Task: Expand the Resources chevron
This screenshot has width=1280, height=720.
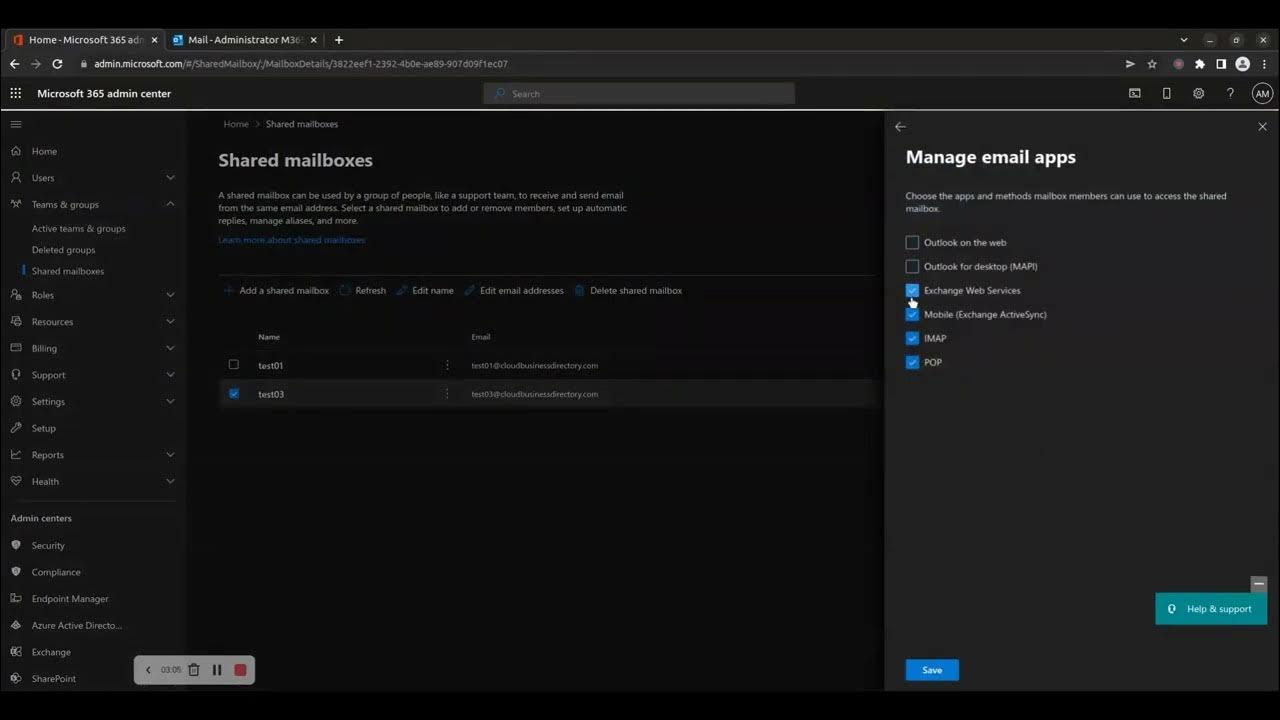Action: [170, 321]
